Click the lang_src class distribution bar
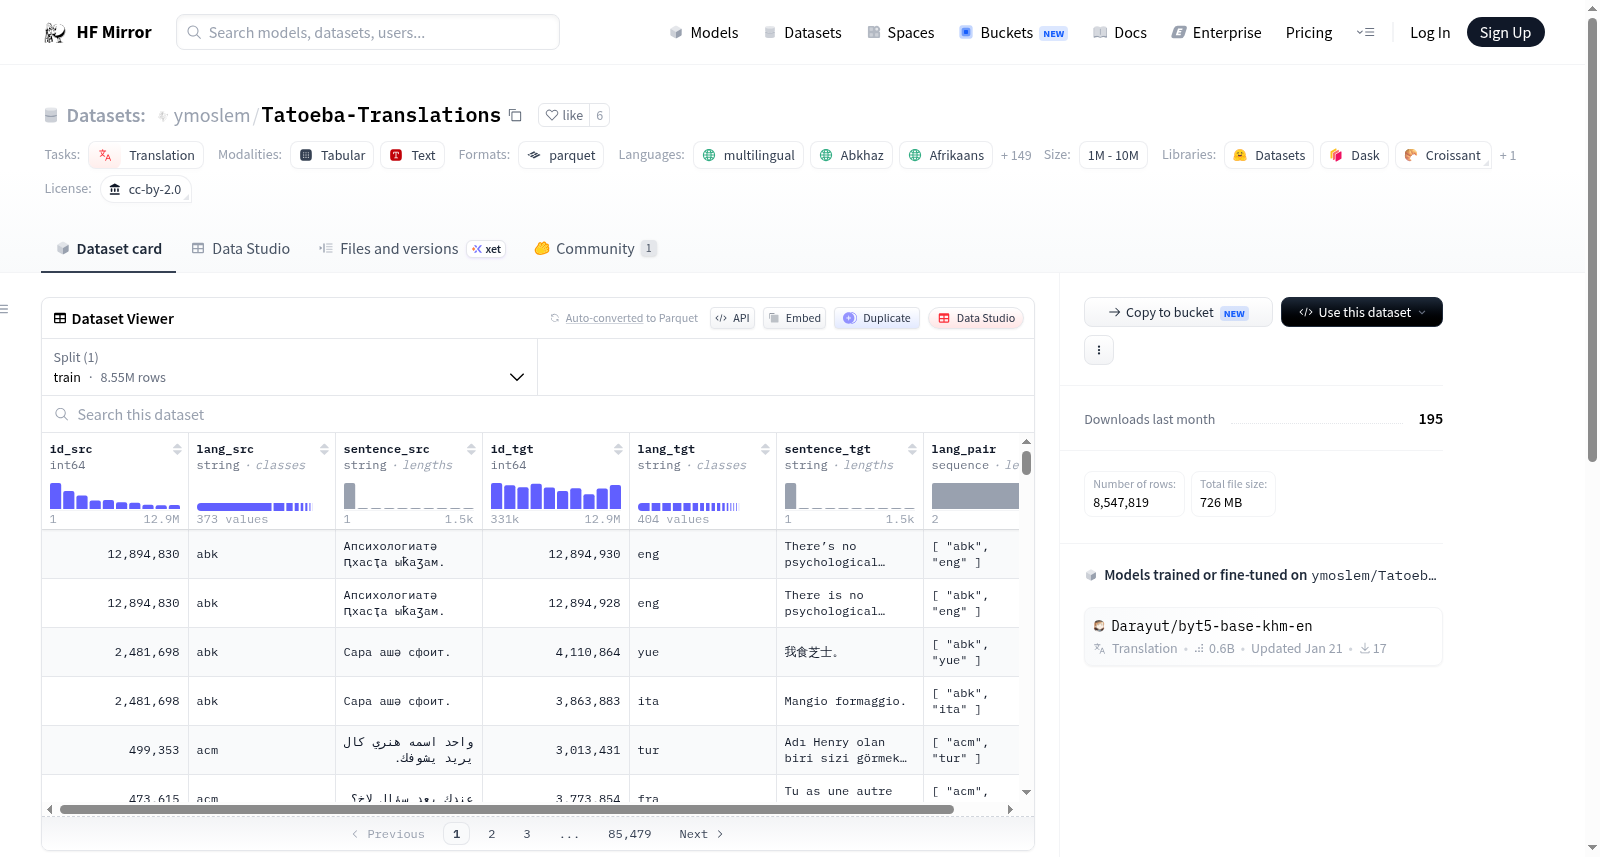Viewport: 1600px width, 857px height. click(x=255, y=507)
